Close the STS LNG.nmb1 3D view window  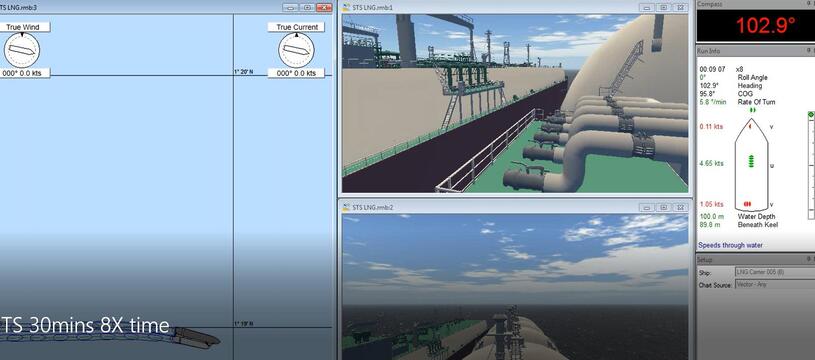pyautogui.click(x=680, y=7)
